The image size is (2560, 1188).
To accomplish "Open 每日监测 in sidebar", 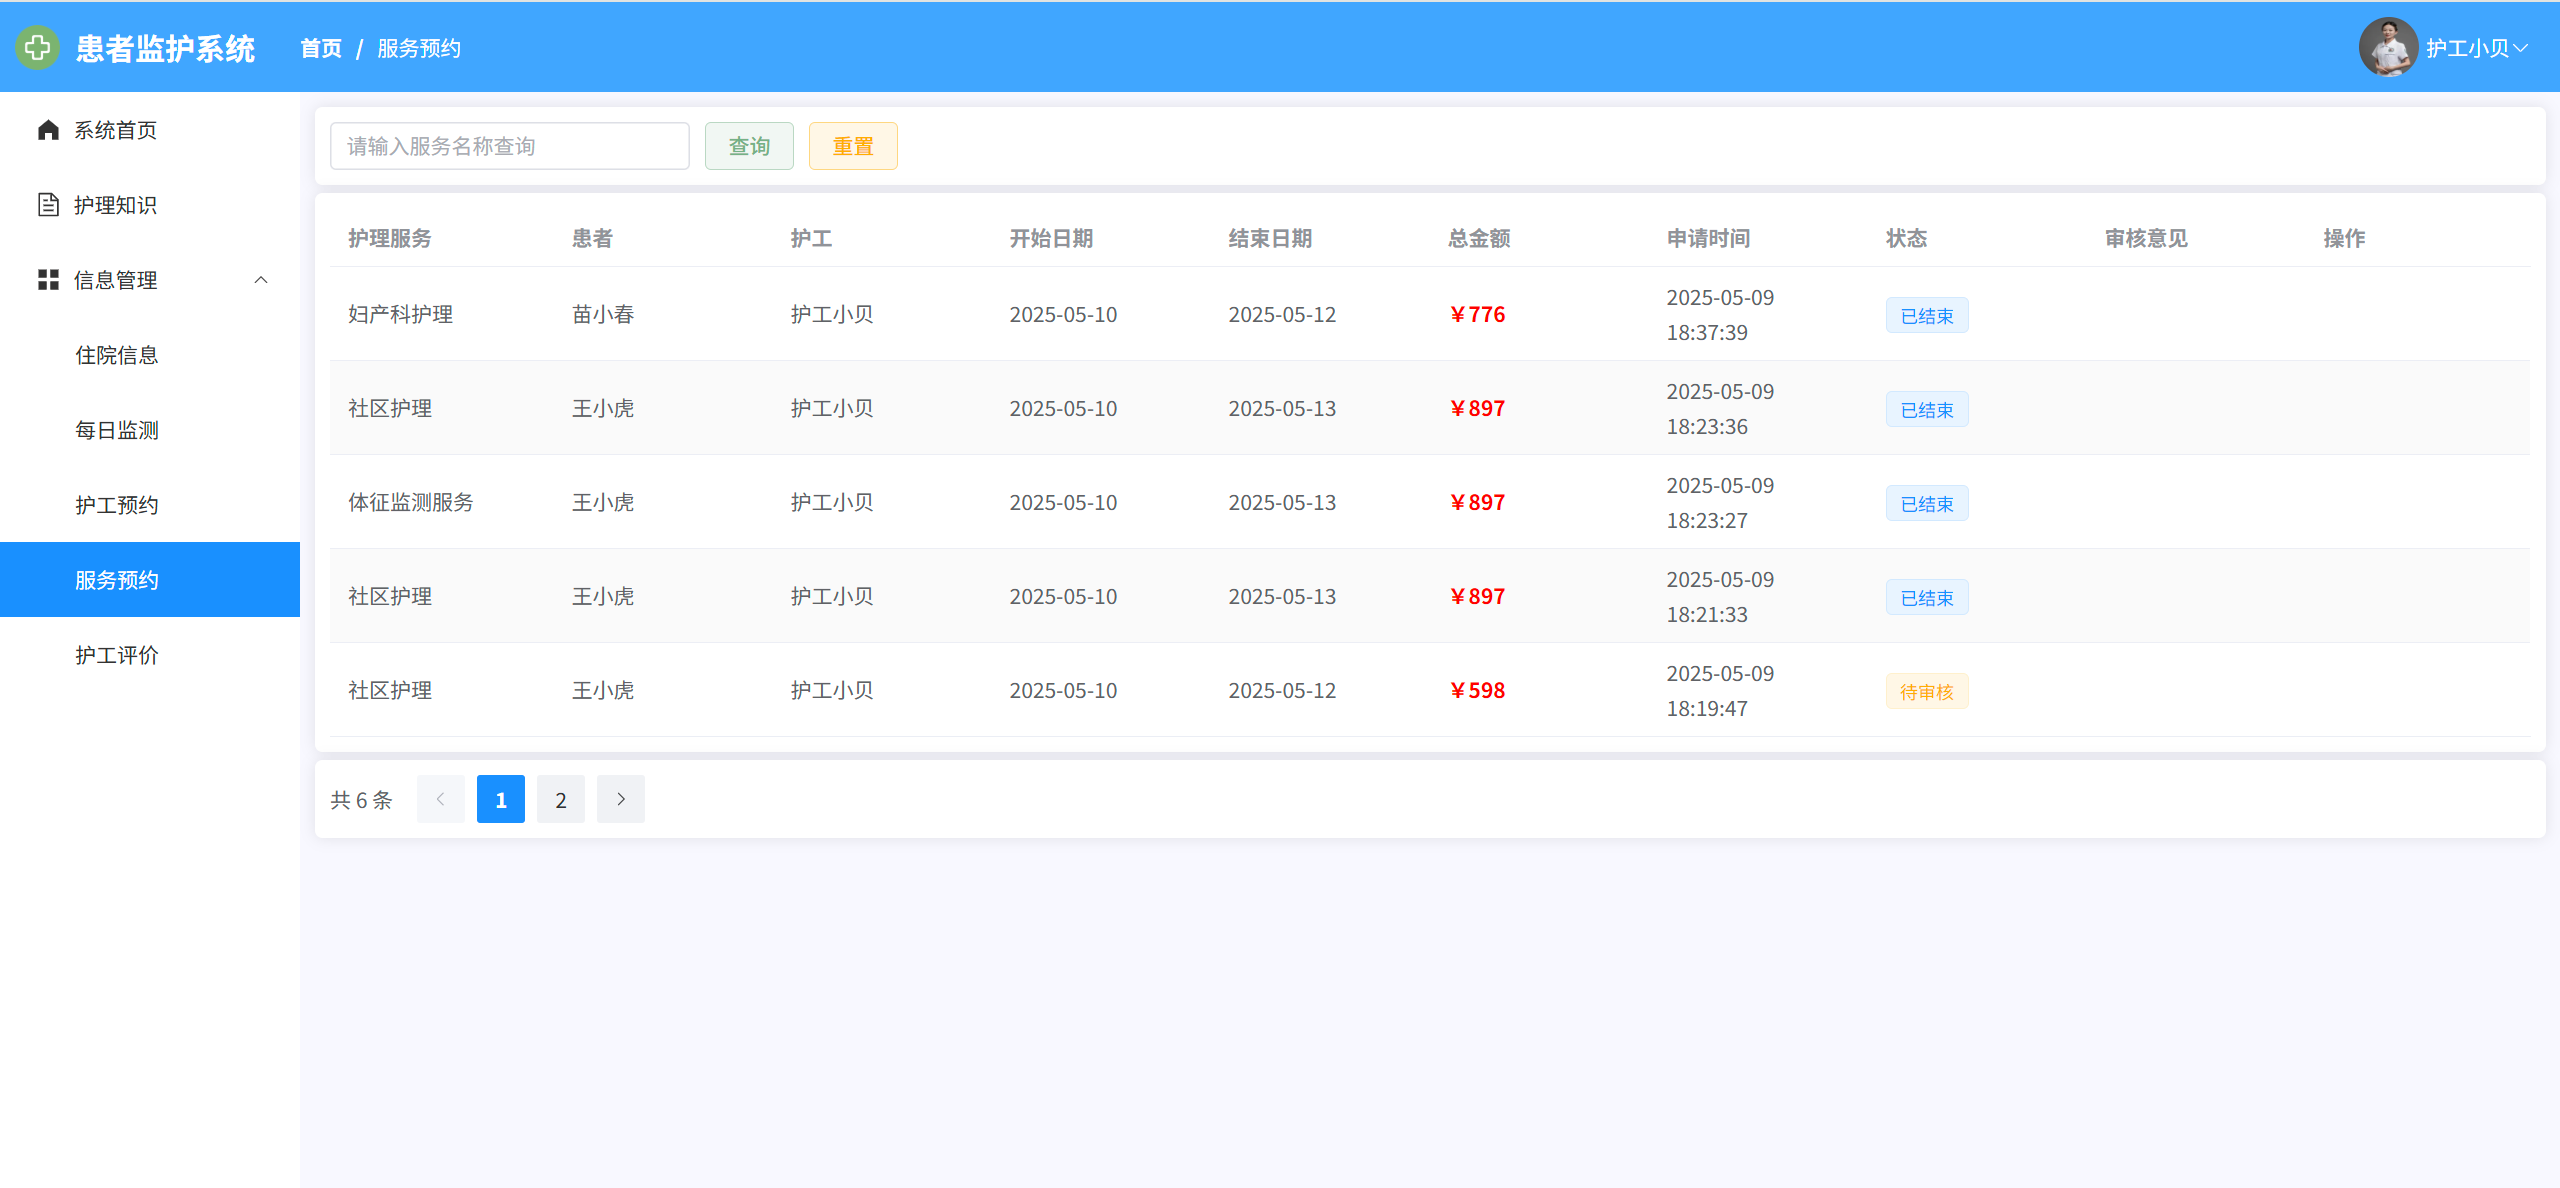I will (117, 430).
